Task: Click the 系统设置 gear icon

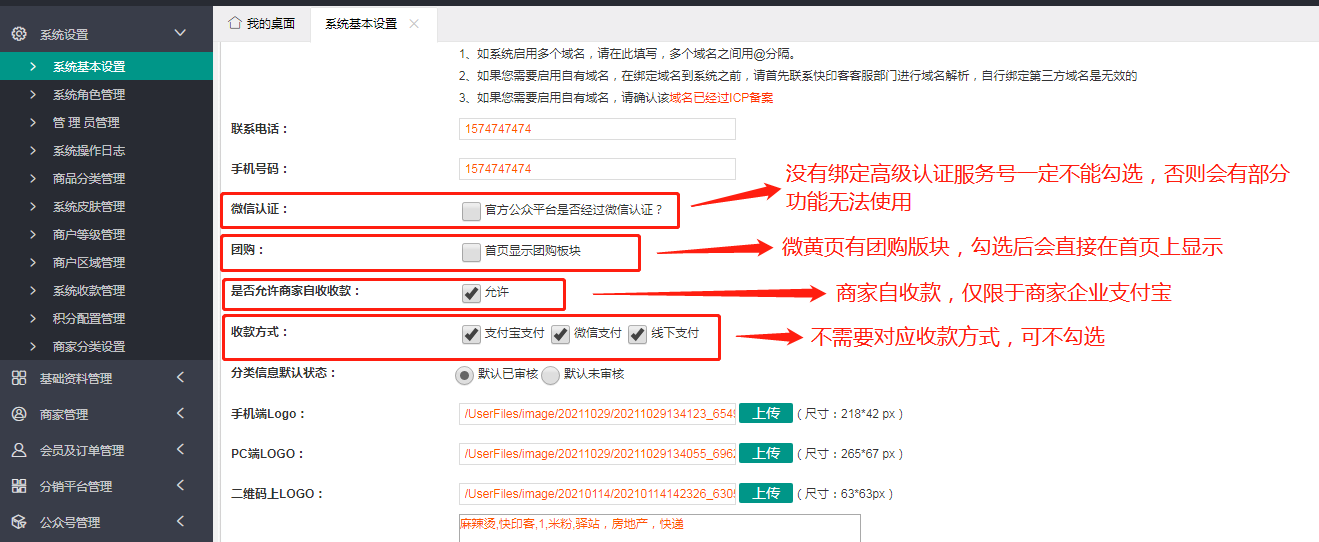Action: pos(18,34)
